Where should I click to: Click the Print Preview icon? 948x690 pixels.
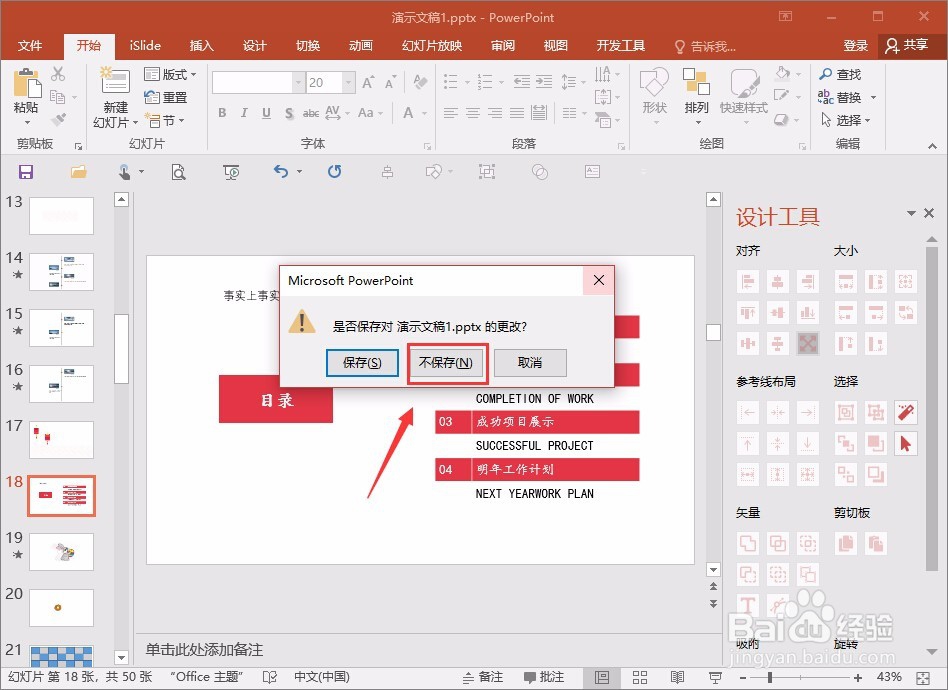pyautogui.click(x=178, y=172)
